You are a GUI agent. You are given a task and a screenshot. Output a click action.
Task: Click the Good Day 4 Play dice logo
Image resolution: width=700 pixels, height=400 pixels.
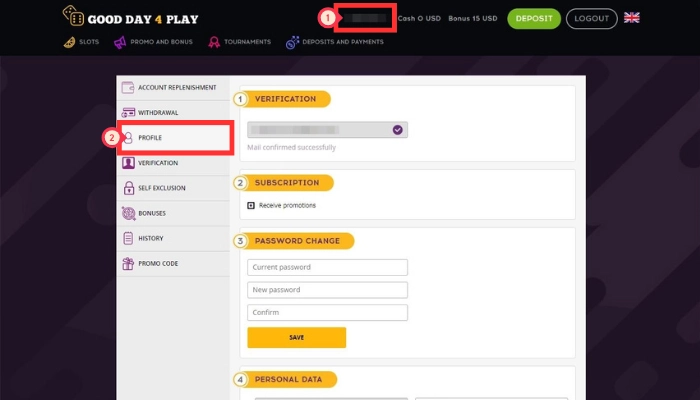(x=74, y=17)
